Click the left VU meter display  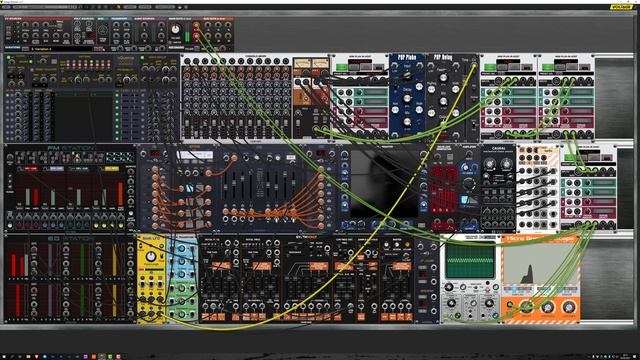pos(302,64)
